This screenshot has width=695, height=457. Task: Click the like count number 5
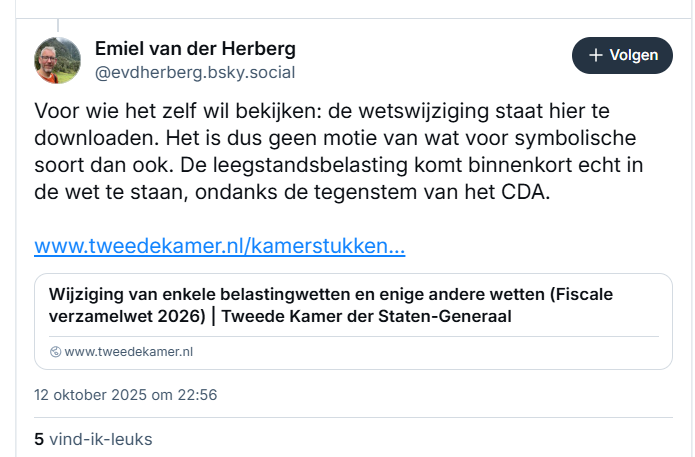pos(39,438)
